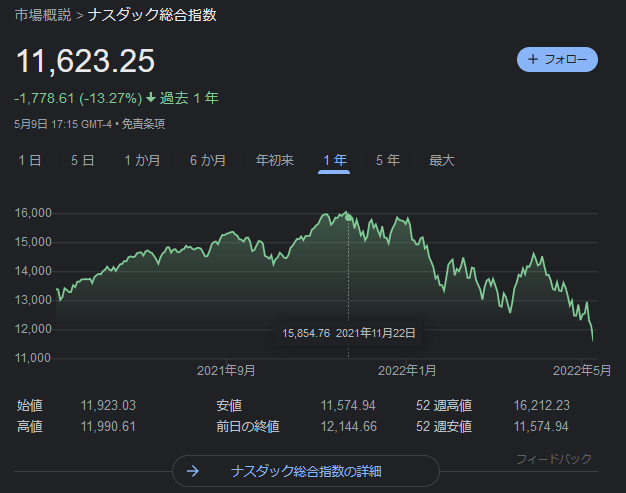Image resolution: width=626 pixels, height=493 pixels.
Task: Open the 免責条項 disclaimer link
Action: point(143,124)
